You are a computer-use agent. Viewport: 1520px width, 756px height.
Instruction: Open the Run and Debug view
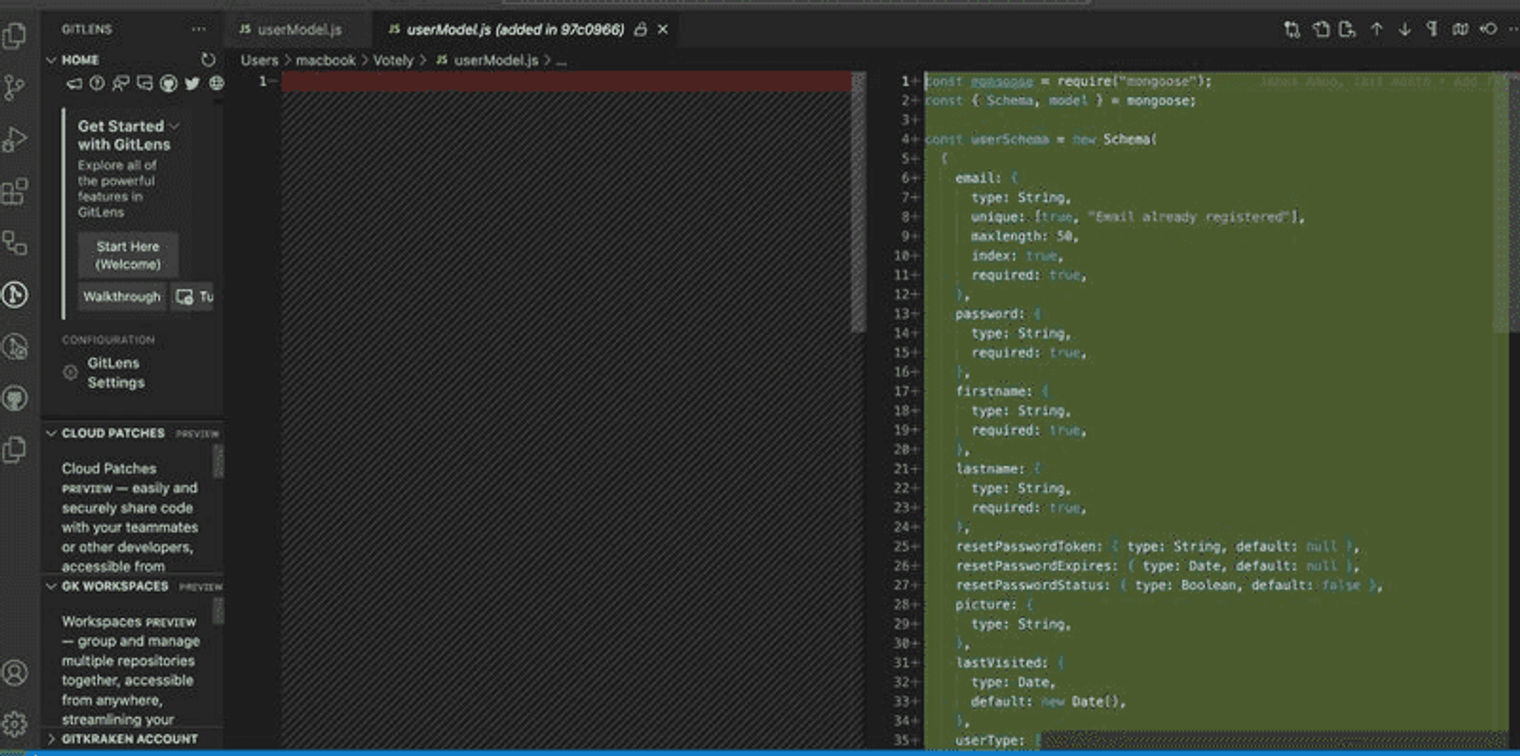tap(15, 139)
